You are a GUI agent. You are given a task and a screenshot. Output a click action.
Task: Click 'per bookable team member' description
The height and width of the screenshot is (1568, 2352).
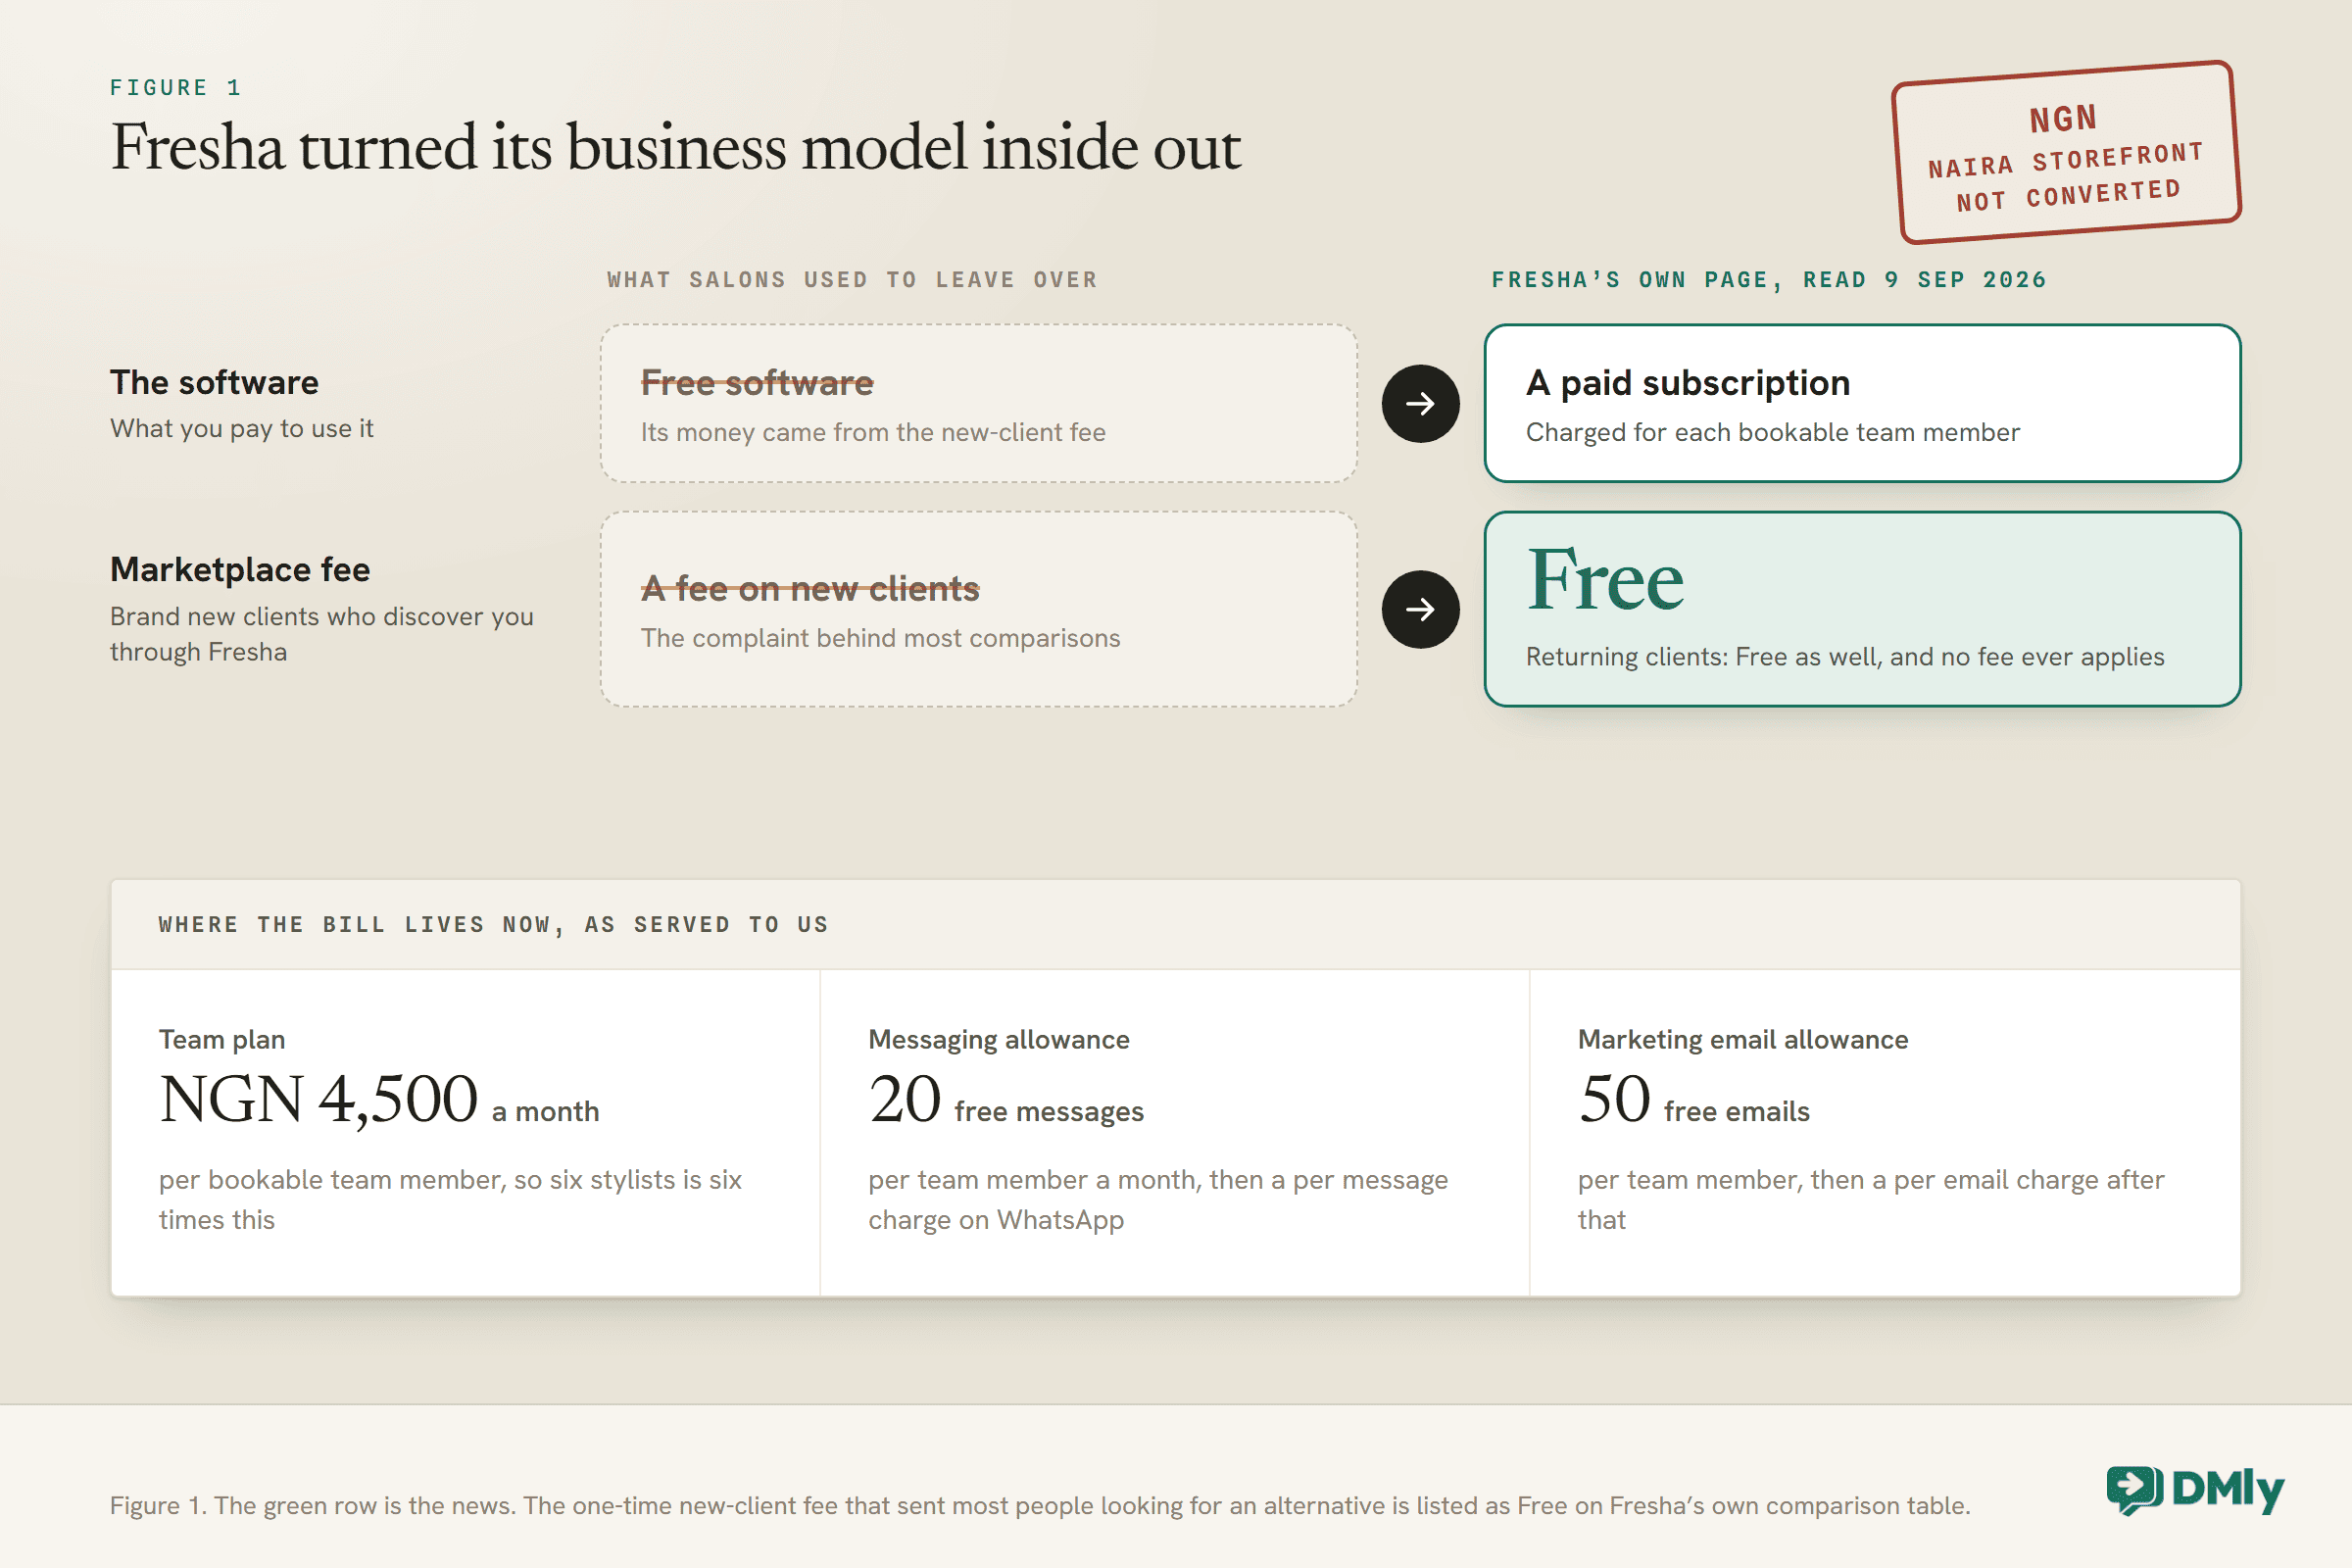click(x=450, y=1200)
